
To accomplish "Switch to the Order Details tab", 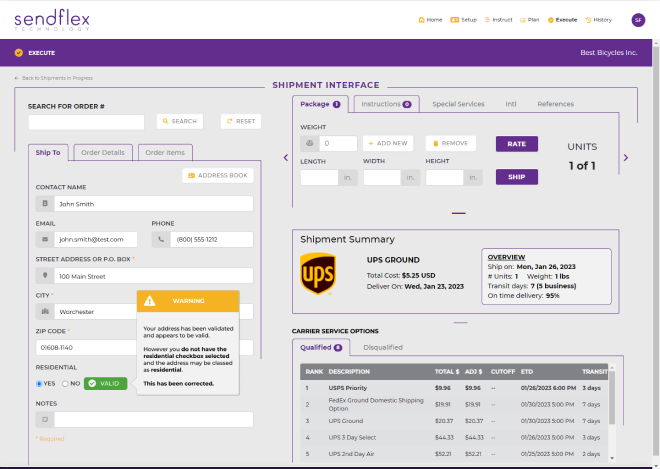I will point(101,153).
